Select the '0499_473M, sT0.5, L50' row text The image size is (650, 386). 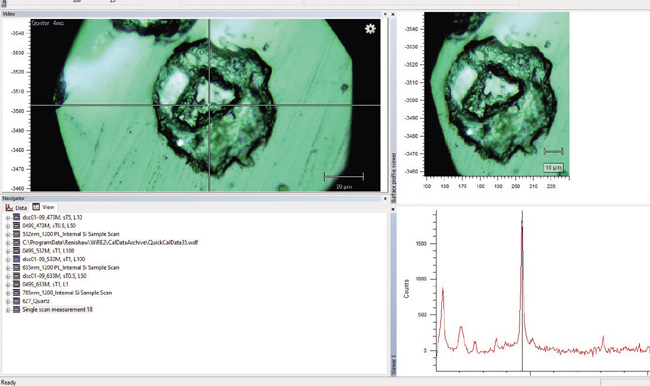(x=49, y=226)
